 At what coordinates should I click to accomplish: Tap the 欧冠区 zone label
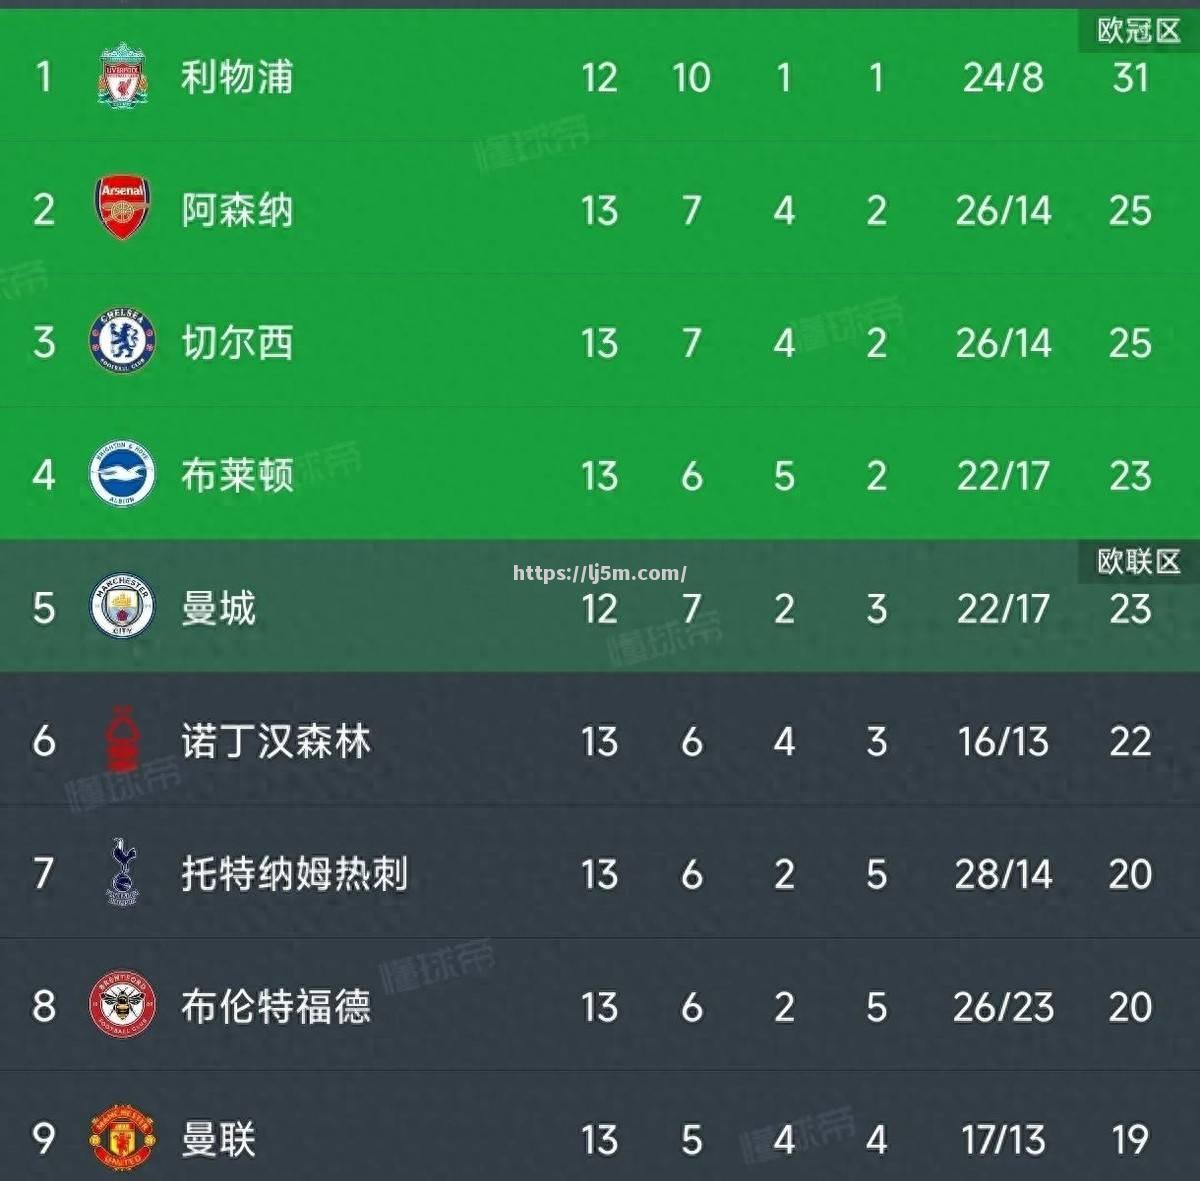click(1139, 31)
